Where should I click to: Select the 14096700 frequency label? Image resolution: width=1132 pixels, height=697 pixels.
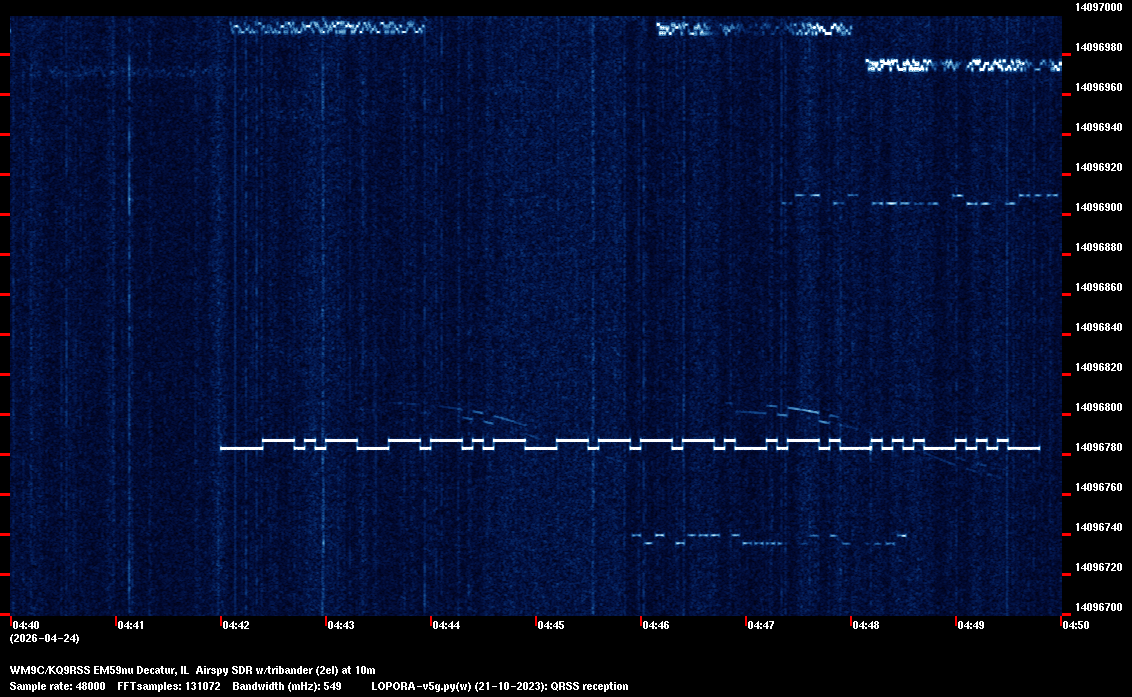coord(1097,607)
